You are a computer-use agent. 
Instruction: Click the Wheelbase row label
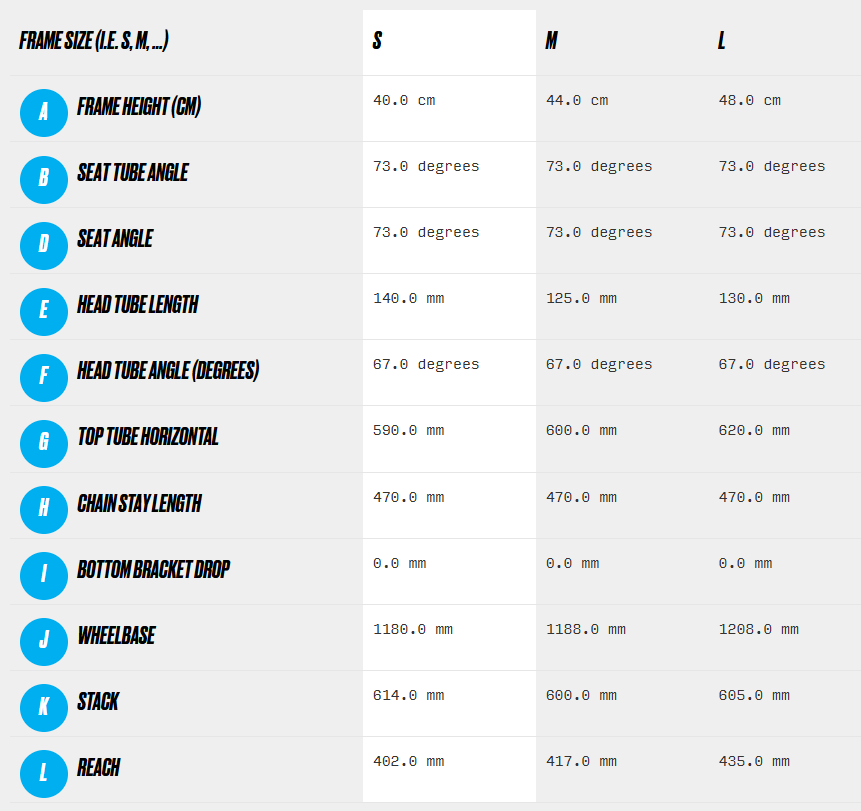coord(116,636)
